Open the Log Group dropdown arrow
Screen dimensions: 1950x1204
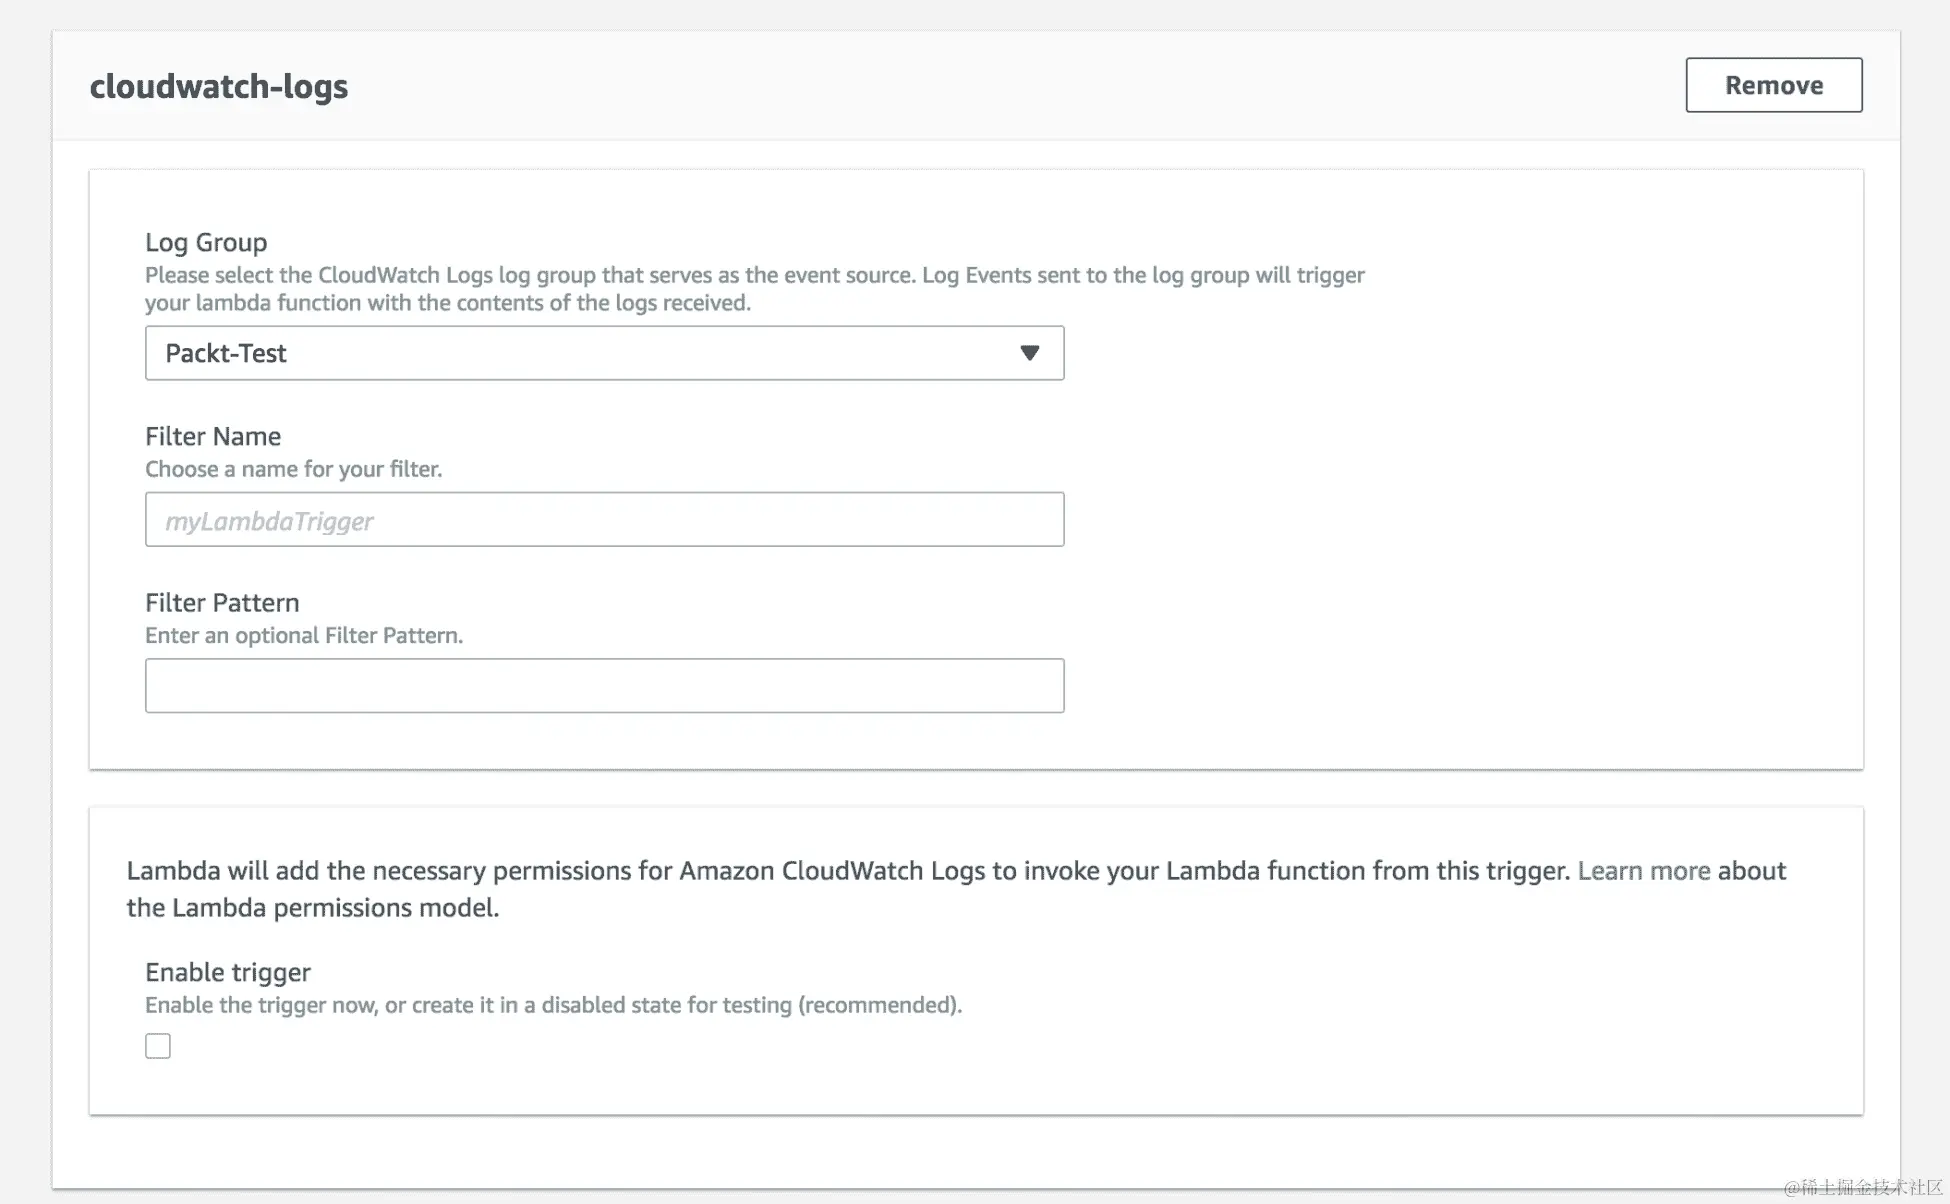pos(1029,353)
